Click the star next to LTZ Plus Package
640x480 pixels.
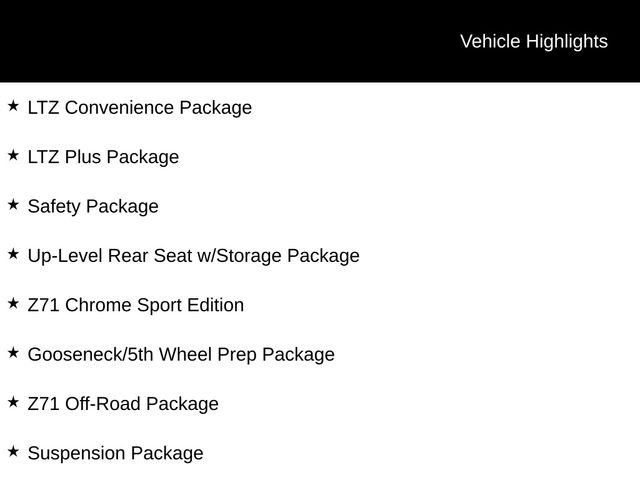coord(13,155)
